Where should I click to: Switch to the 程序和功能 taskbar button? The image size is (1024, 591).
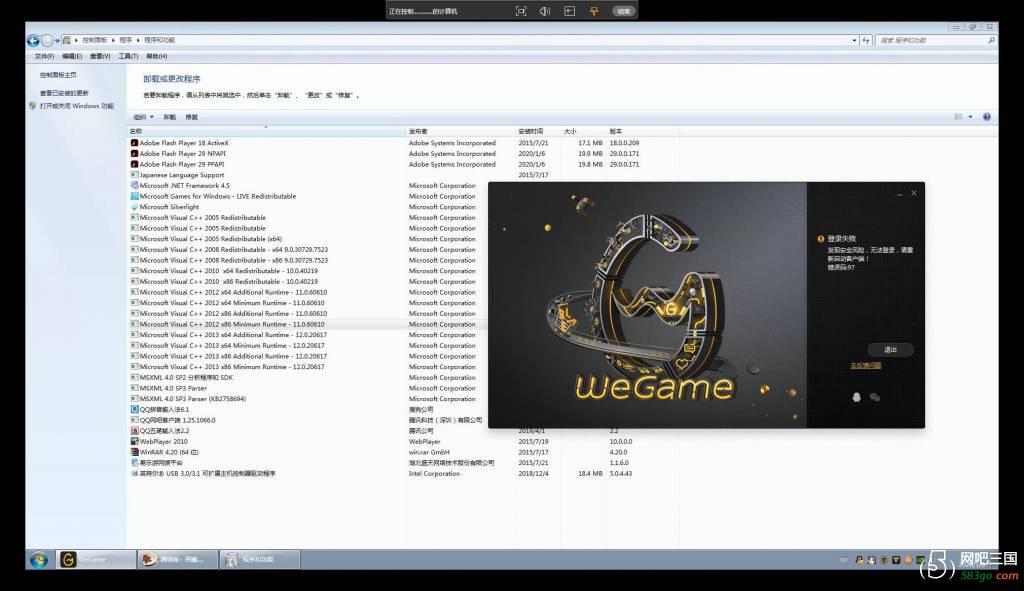click(259, 560)
